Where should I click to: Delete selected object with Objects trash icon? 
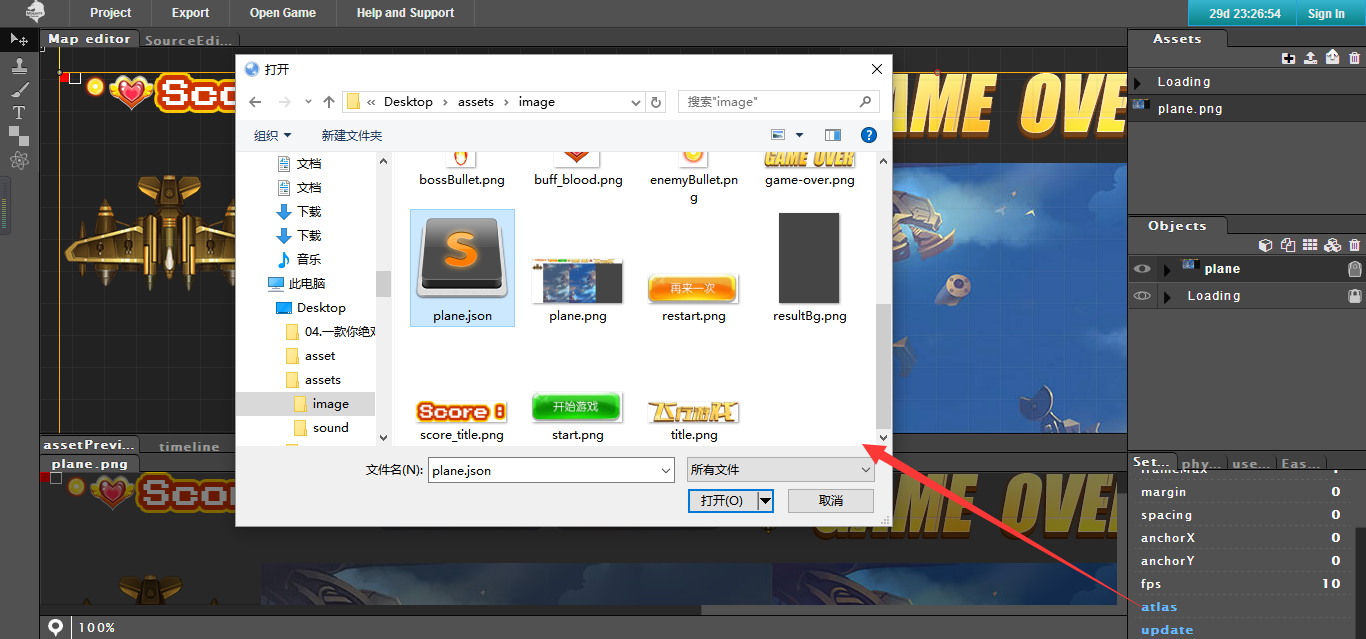1354,245
